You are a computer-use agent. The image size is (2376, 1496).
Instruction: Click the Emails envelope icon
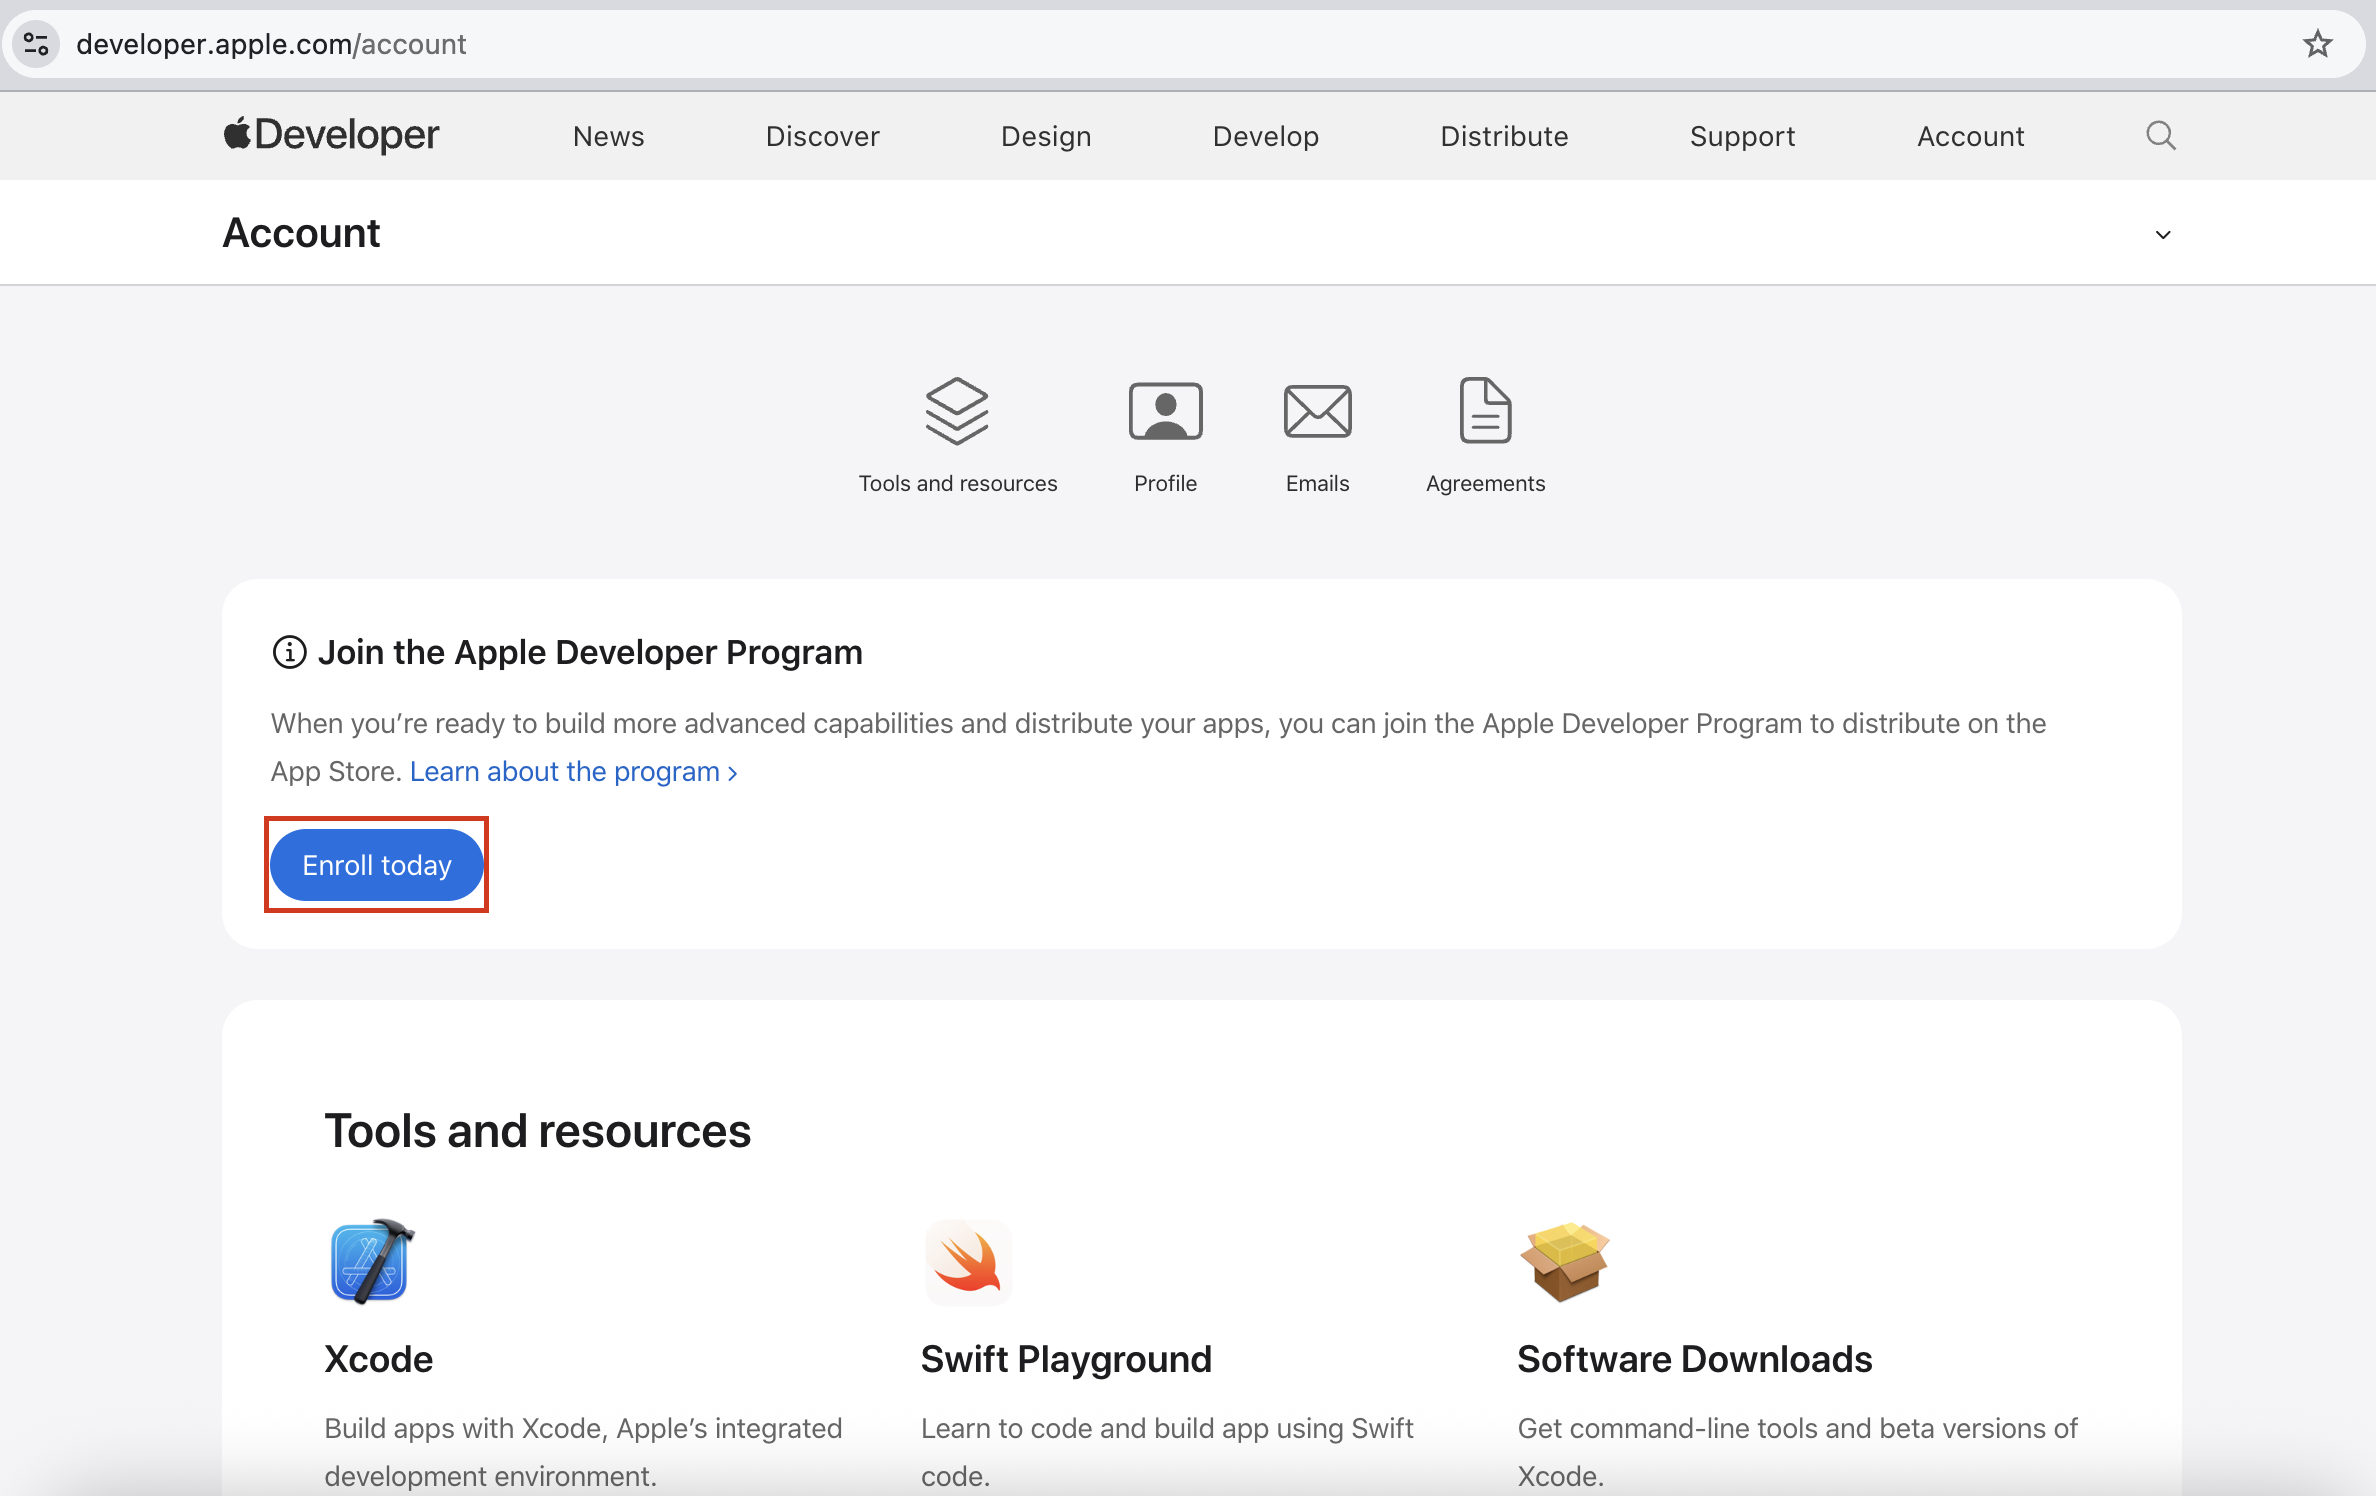pyautogui.click(x=1317, y=411)
